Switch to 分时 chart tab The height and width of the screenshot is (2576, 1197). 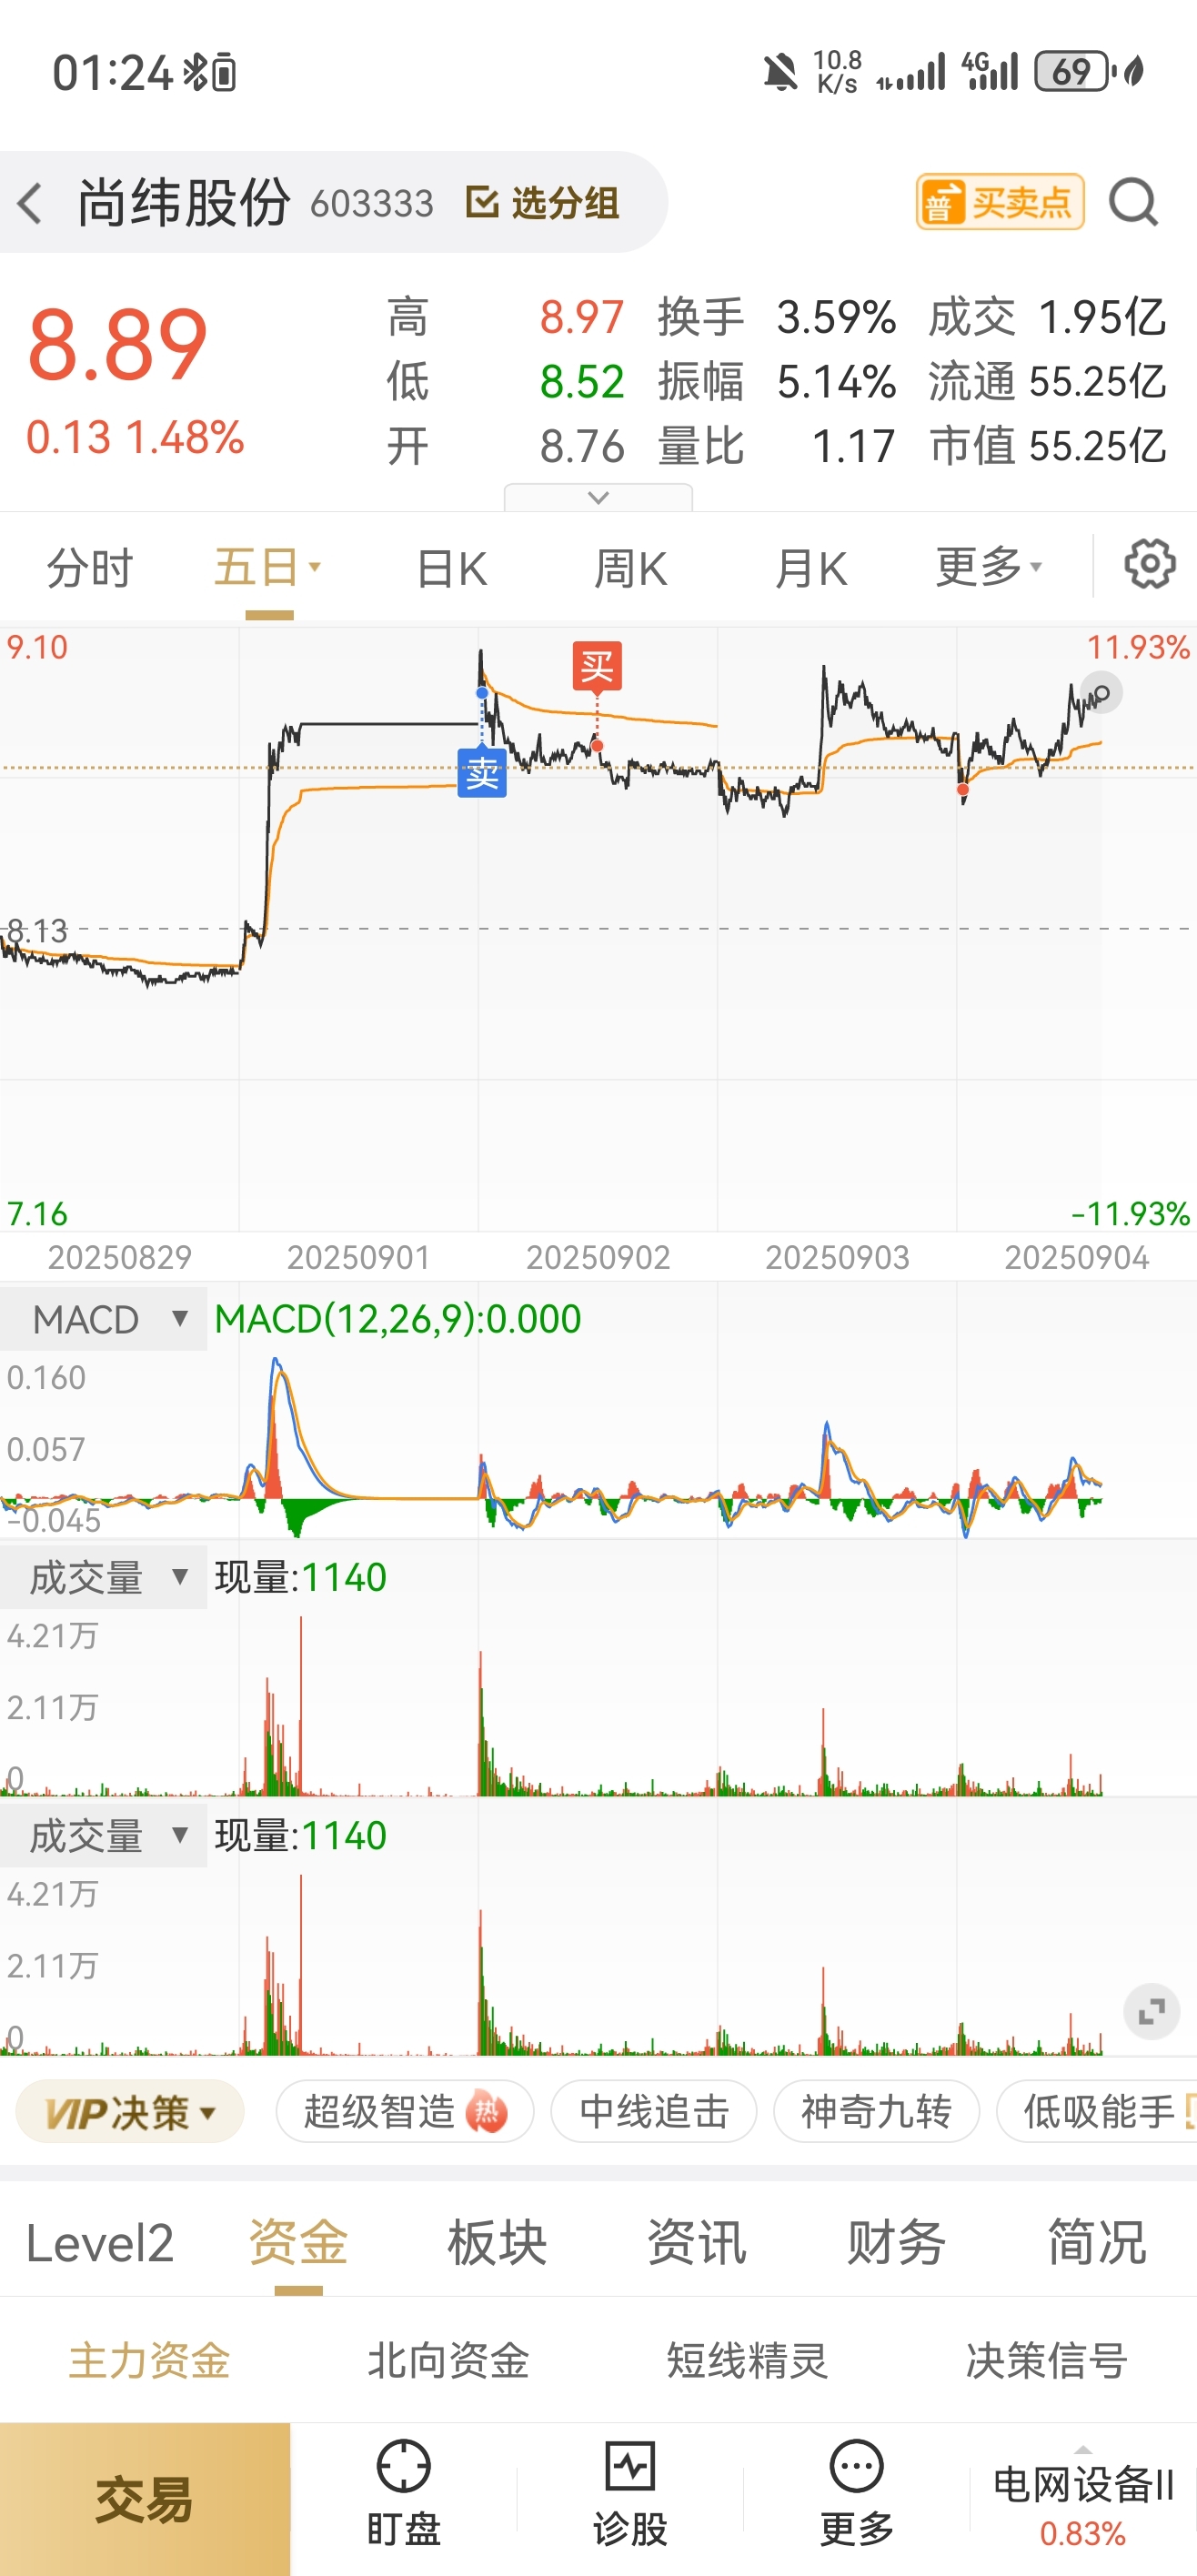[x=90, y=568]
